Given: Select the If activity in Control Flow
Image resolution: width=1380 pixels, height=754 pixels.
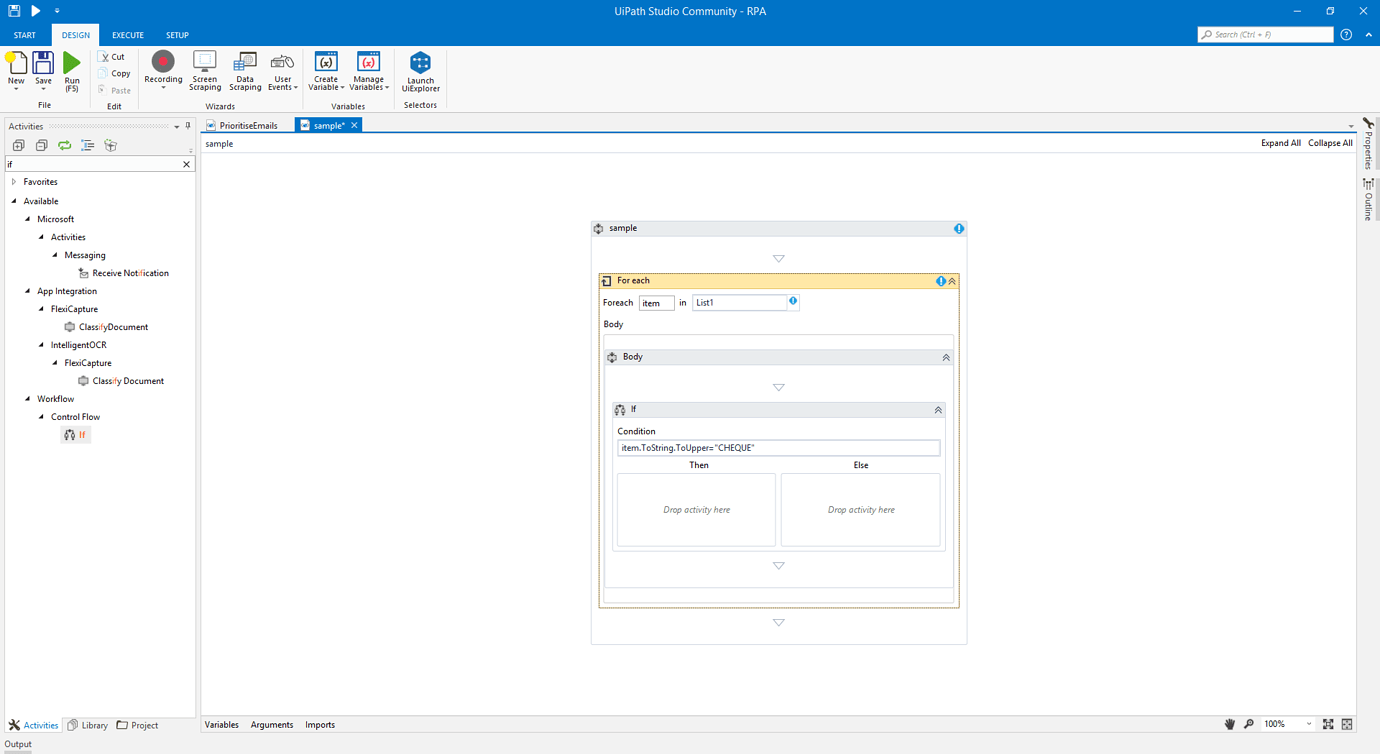Looking at the screenshot, I should point(76,435).
